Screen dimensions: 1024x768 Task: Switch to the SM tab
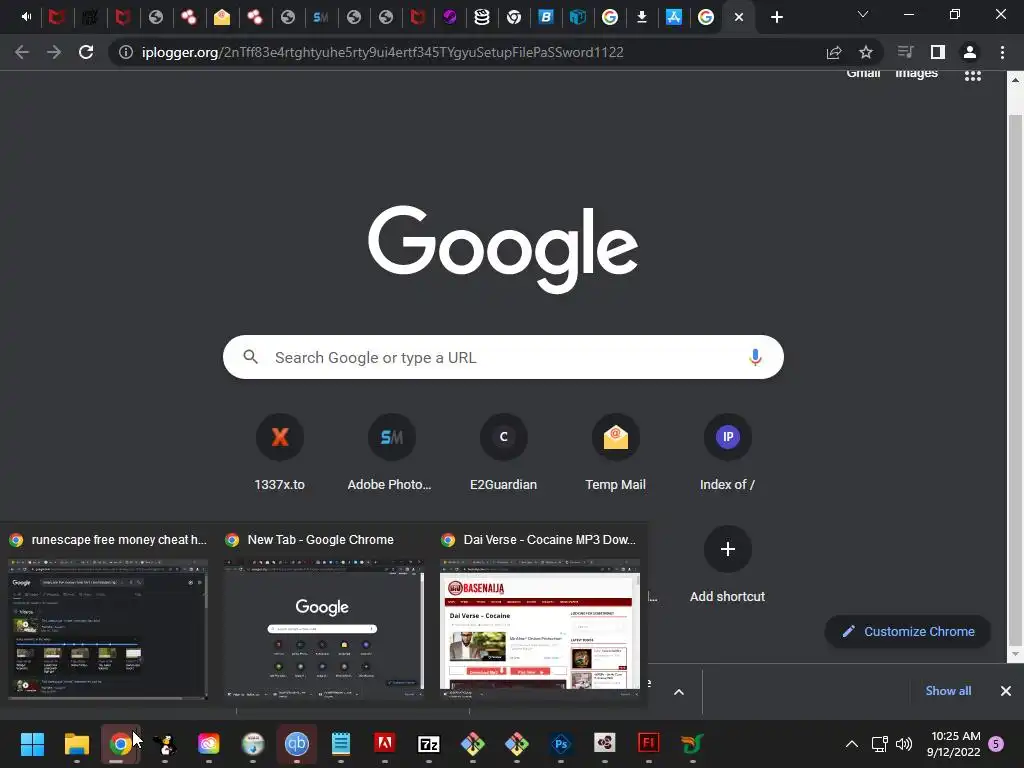pos(321,17)
